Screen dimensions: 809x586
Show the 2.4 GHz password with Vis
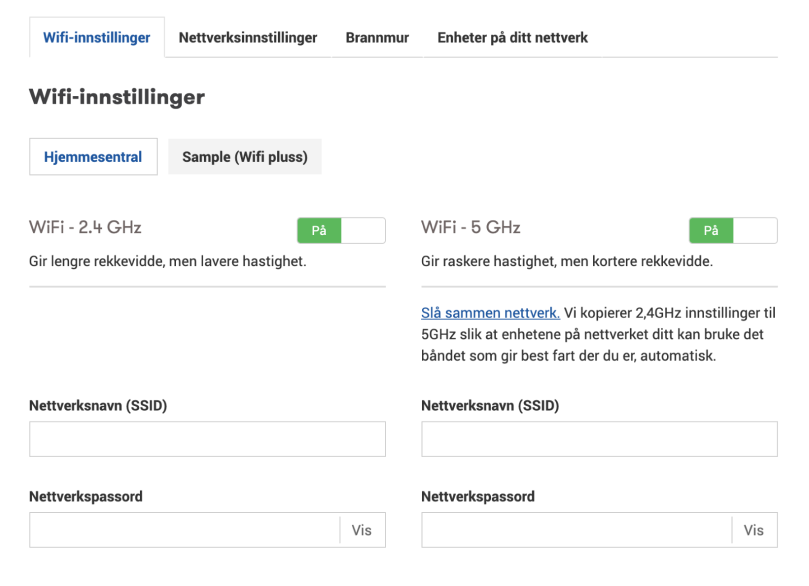coord(362,530)
